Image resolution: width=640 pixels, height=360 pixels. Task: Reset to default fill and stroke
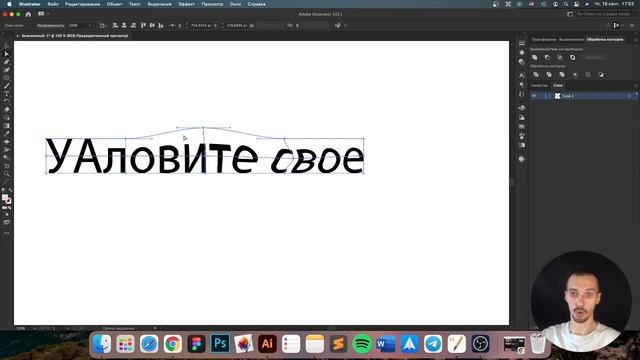(4, 190)
